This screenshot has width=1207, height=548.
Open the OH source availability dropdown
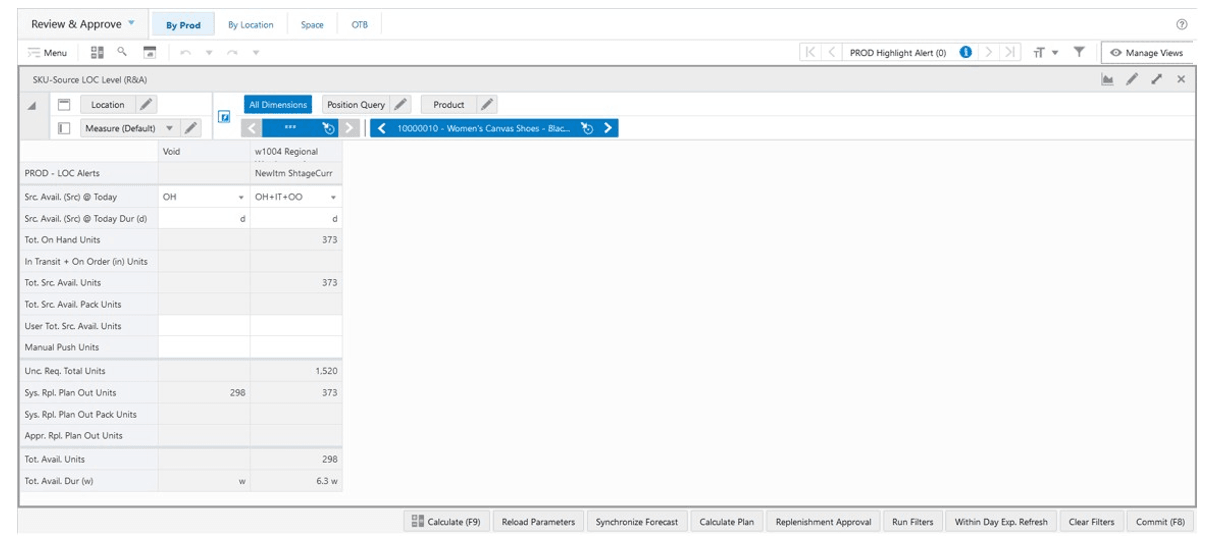(x=241, y=197)
